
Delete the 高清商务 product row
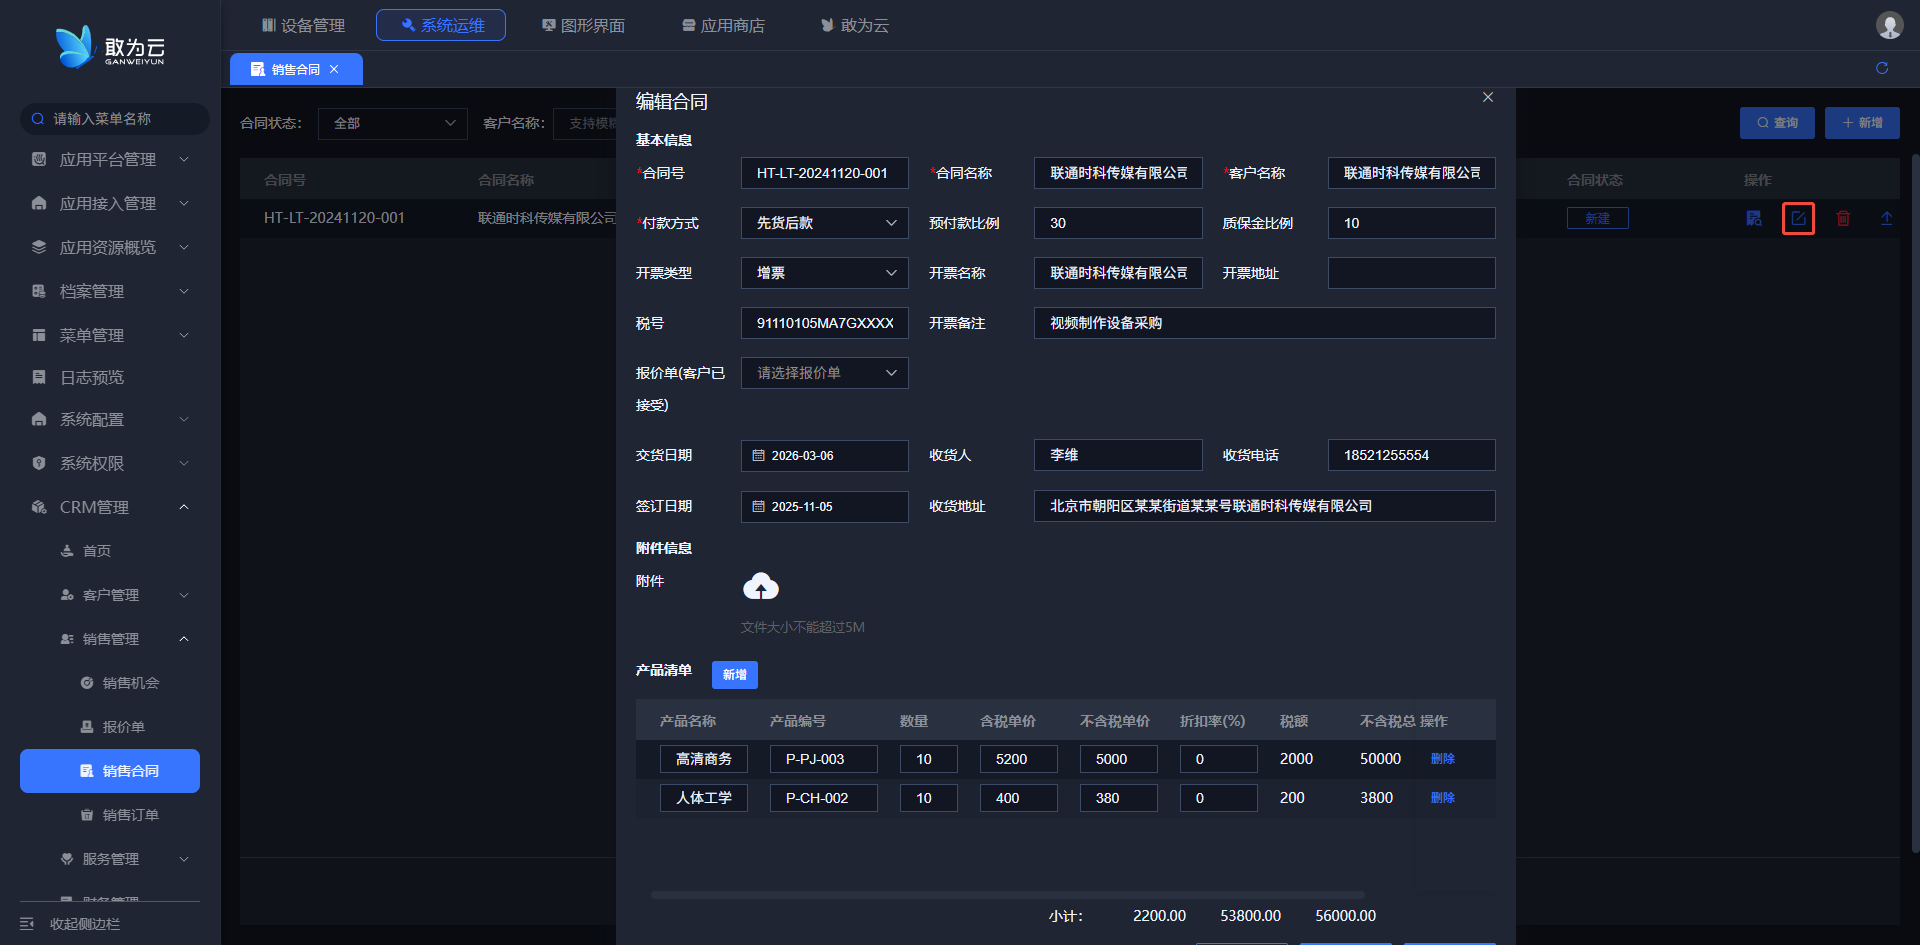pos(1442,759)
